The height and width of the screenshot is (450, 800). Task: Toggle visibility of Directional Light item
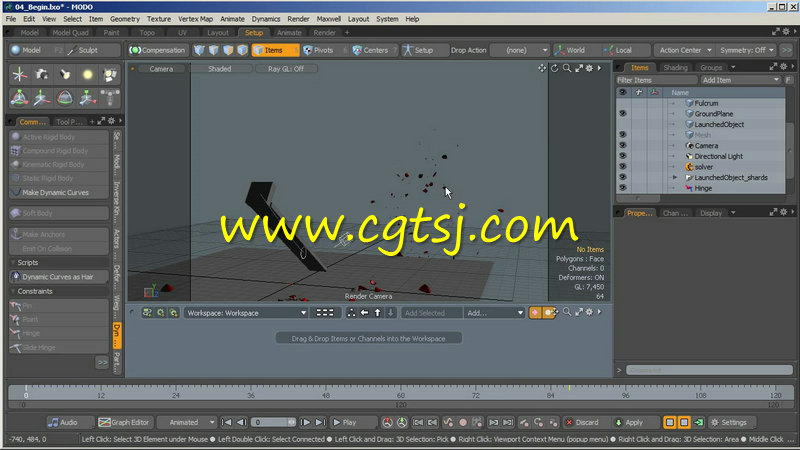(622, 156)
